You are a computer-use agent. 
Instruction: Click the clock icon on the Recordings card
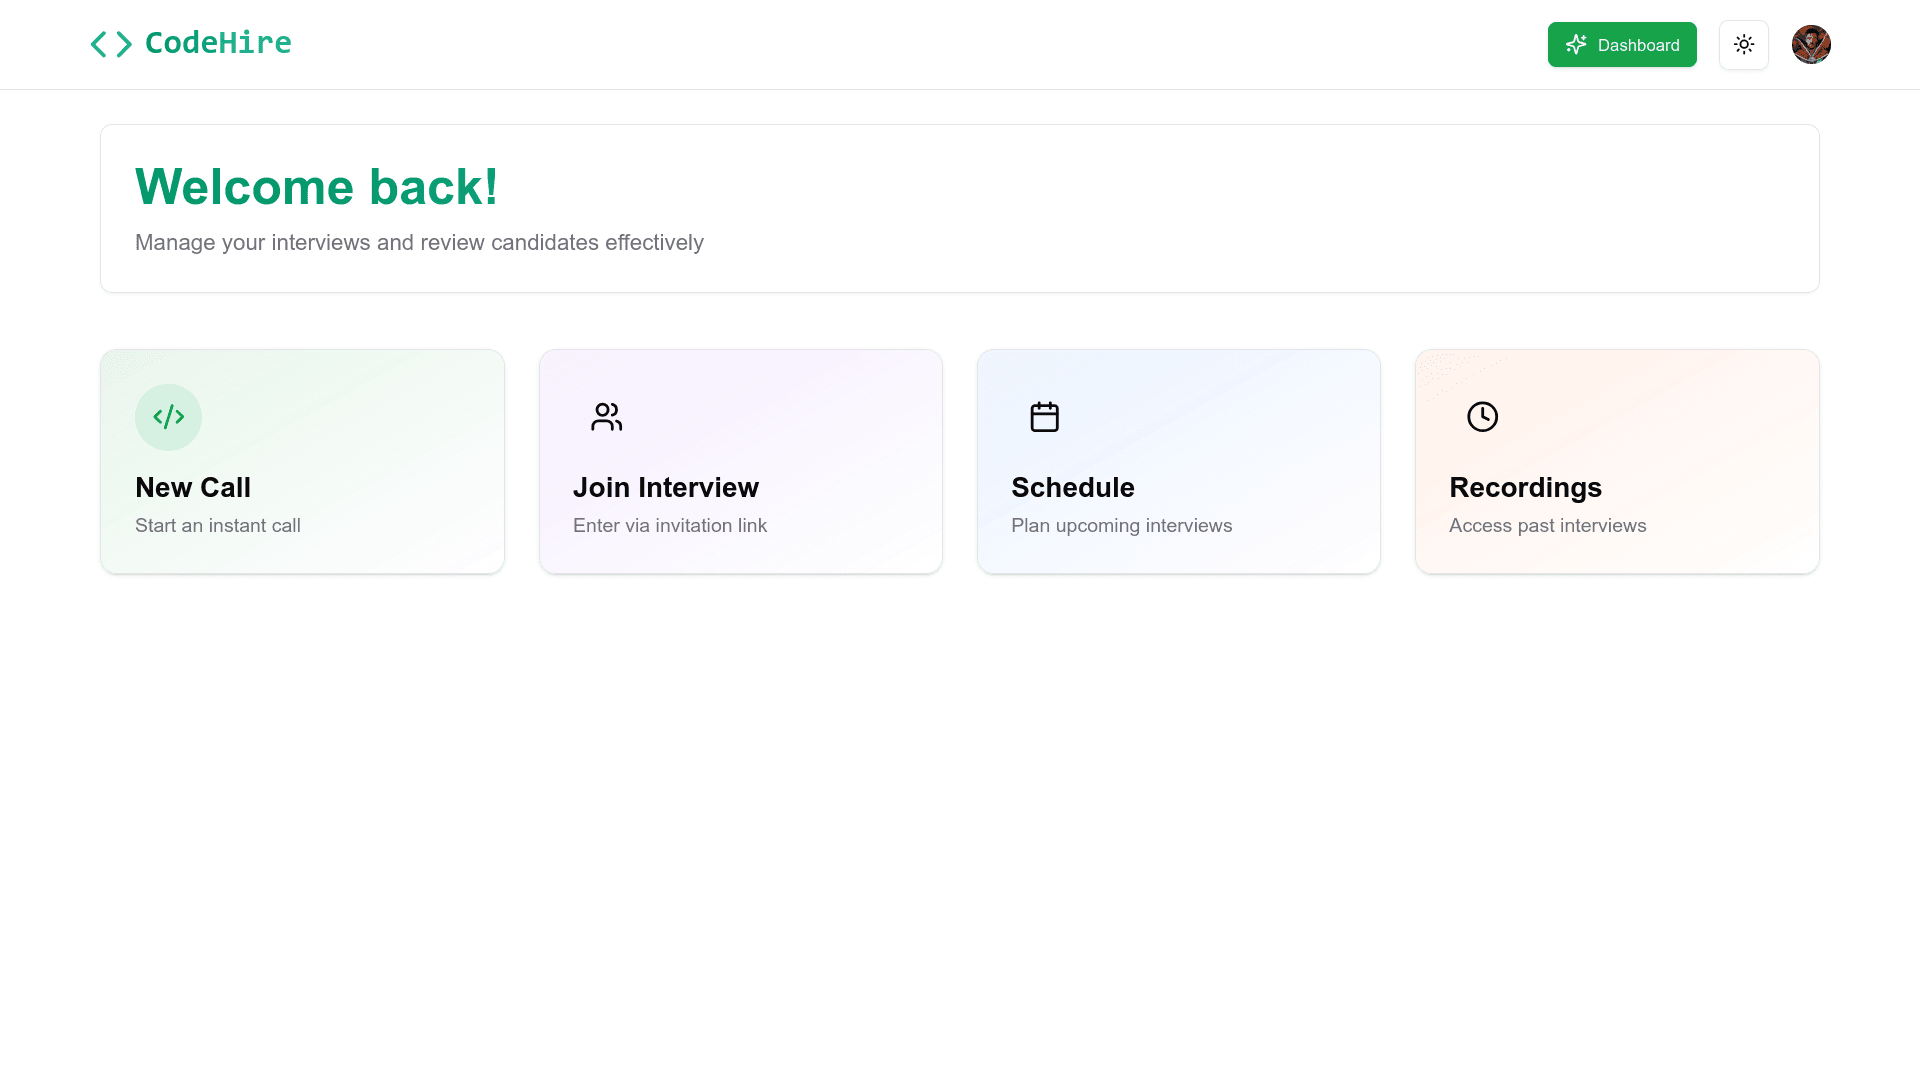tap(1482, 417)
